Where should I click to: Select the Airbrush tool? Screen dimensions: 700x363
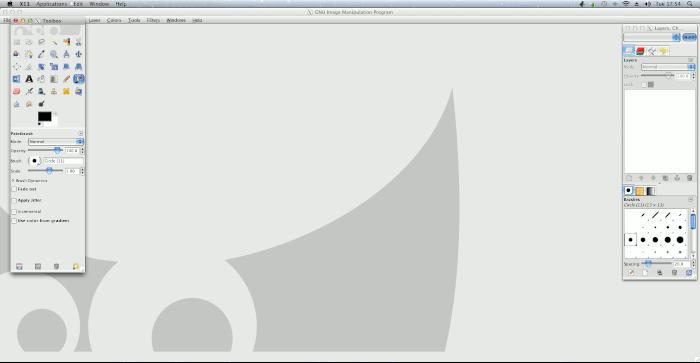(x=29, y=92)
